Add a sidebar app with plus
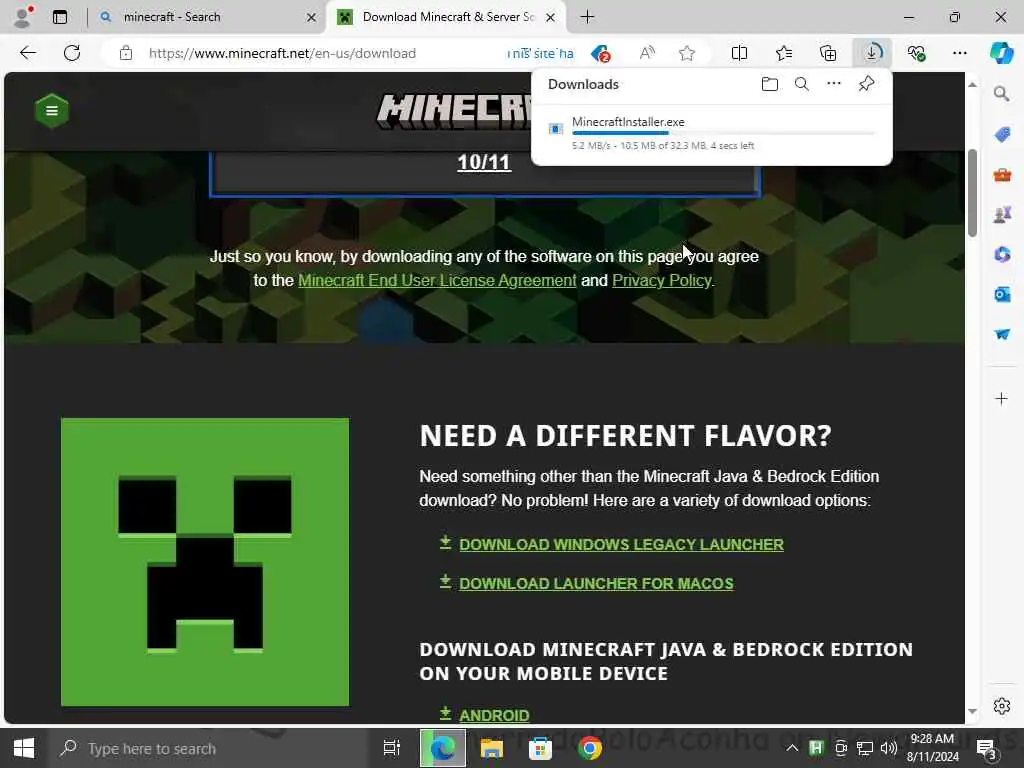 [1001, 398]
